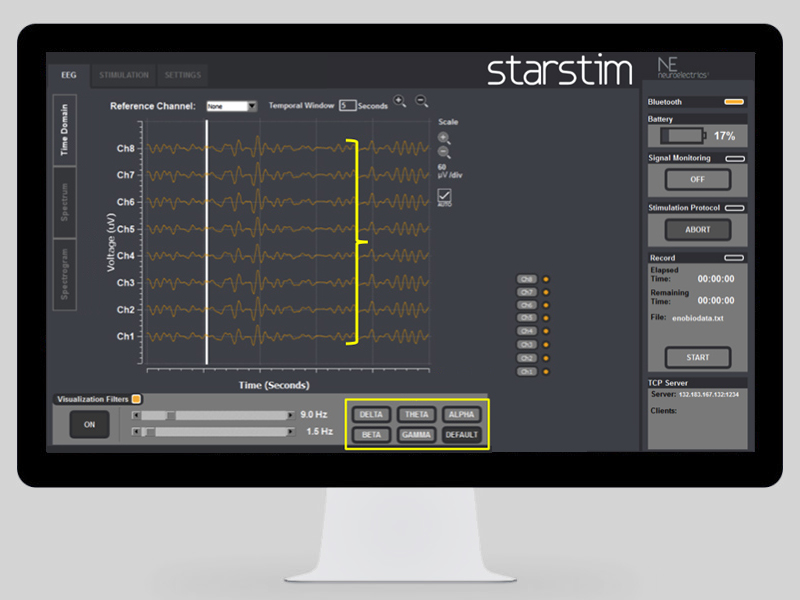
Task: Click the 17% battery value
Action: pyautogui.click(x=724, y=136)
